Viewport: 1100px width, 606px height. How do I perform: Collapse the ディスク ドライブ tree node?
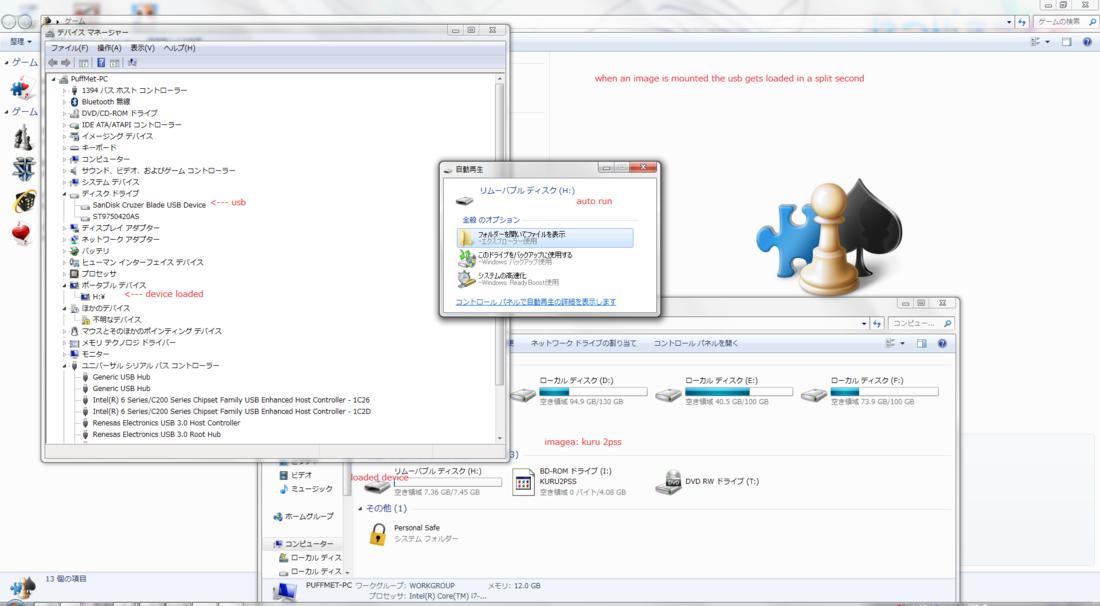pos(64,193)
